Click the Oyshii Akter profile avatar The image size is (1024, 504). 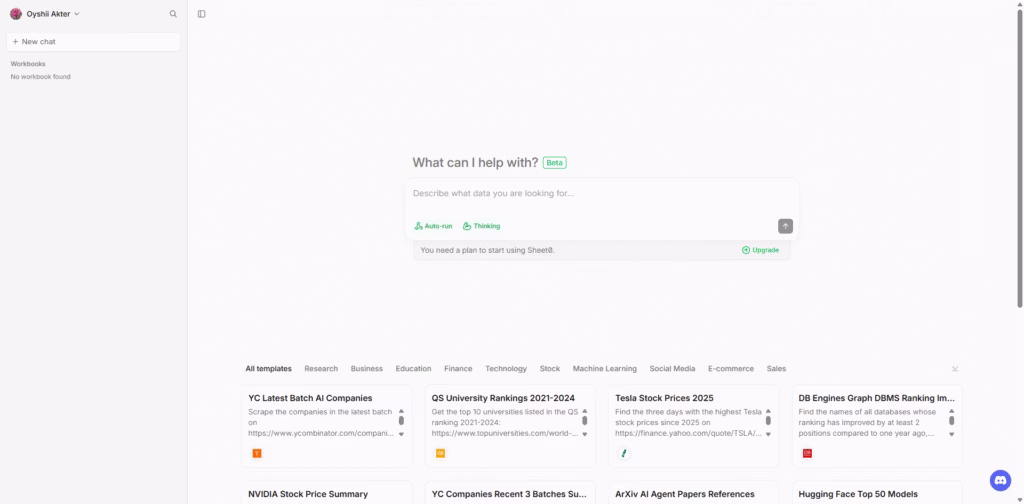click(x=16, y=14)
